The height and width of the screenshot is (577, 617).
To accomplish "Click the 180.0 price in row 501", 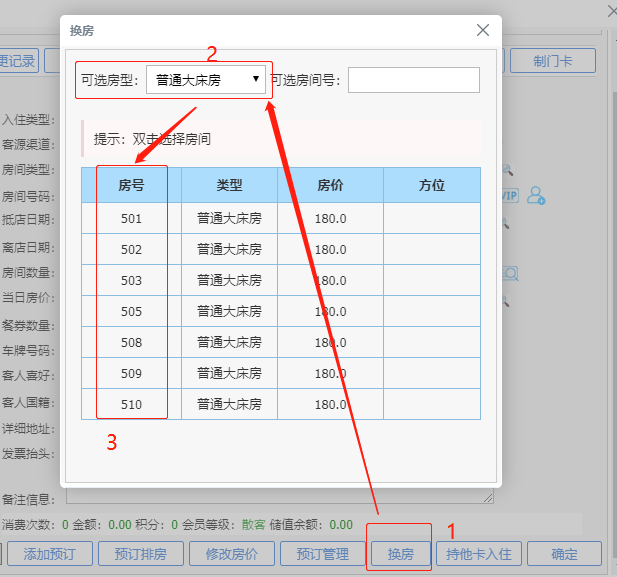I will click(331, 218).
